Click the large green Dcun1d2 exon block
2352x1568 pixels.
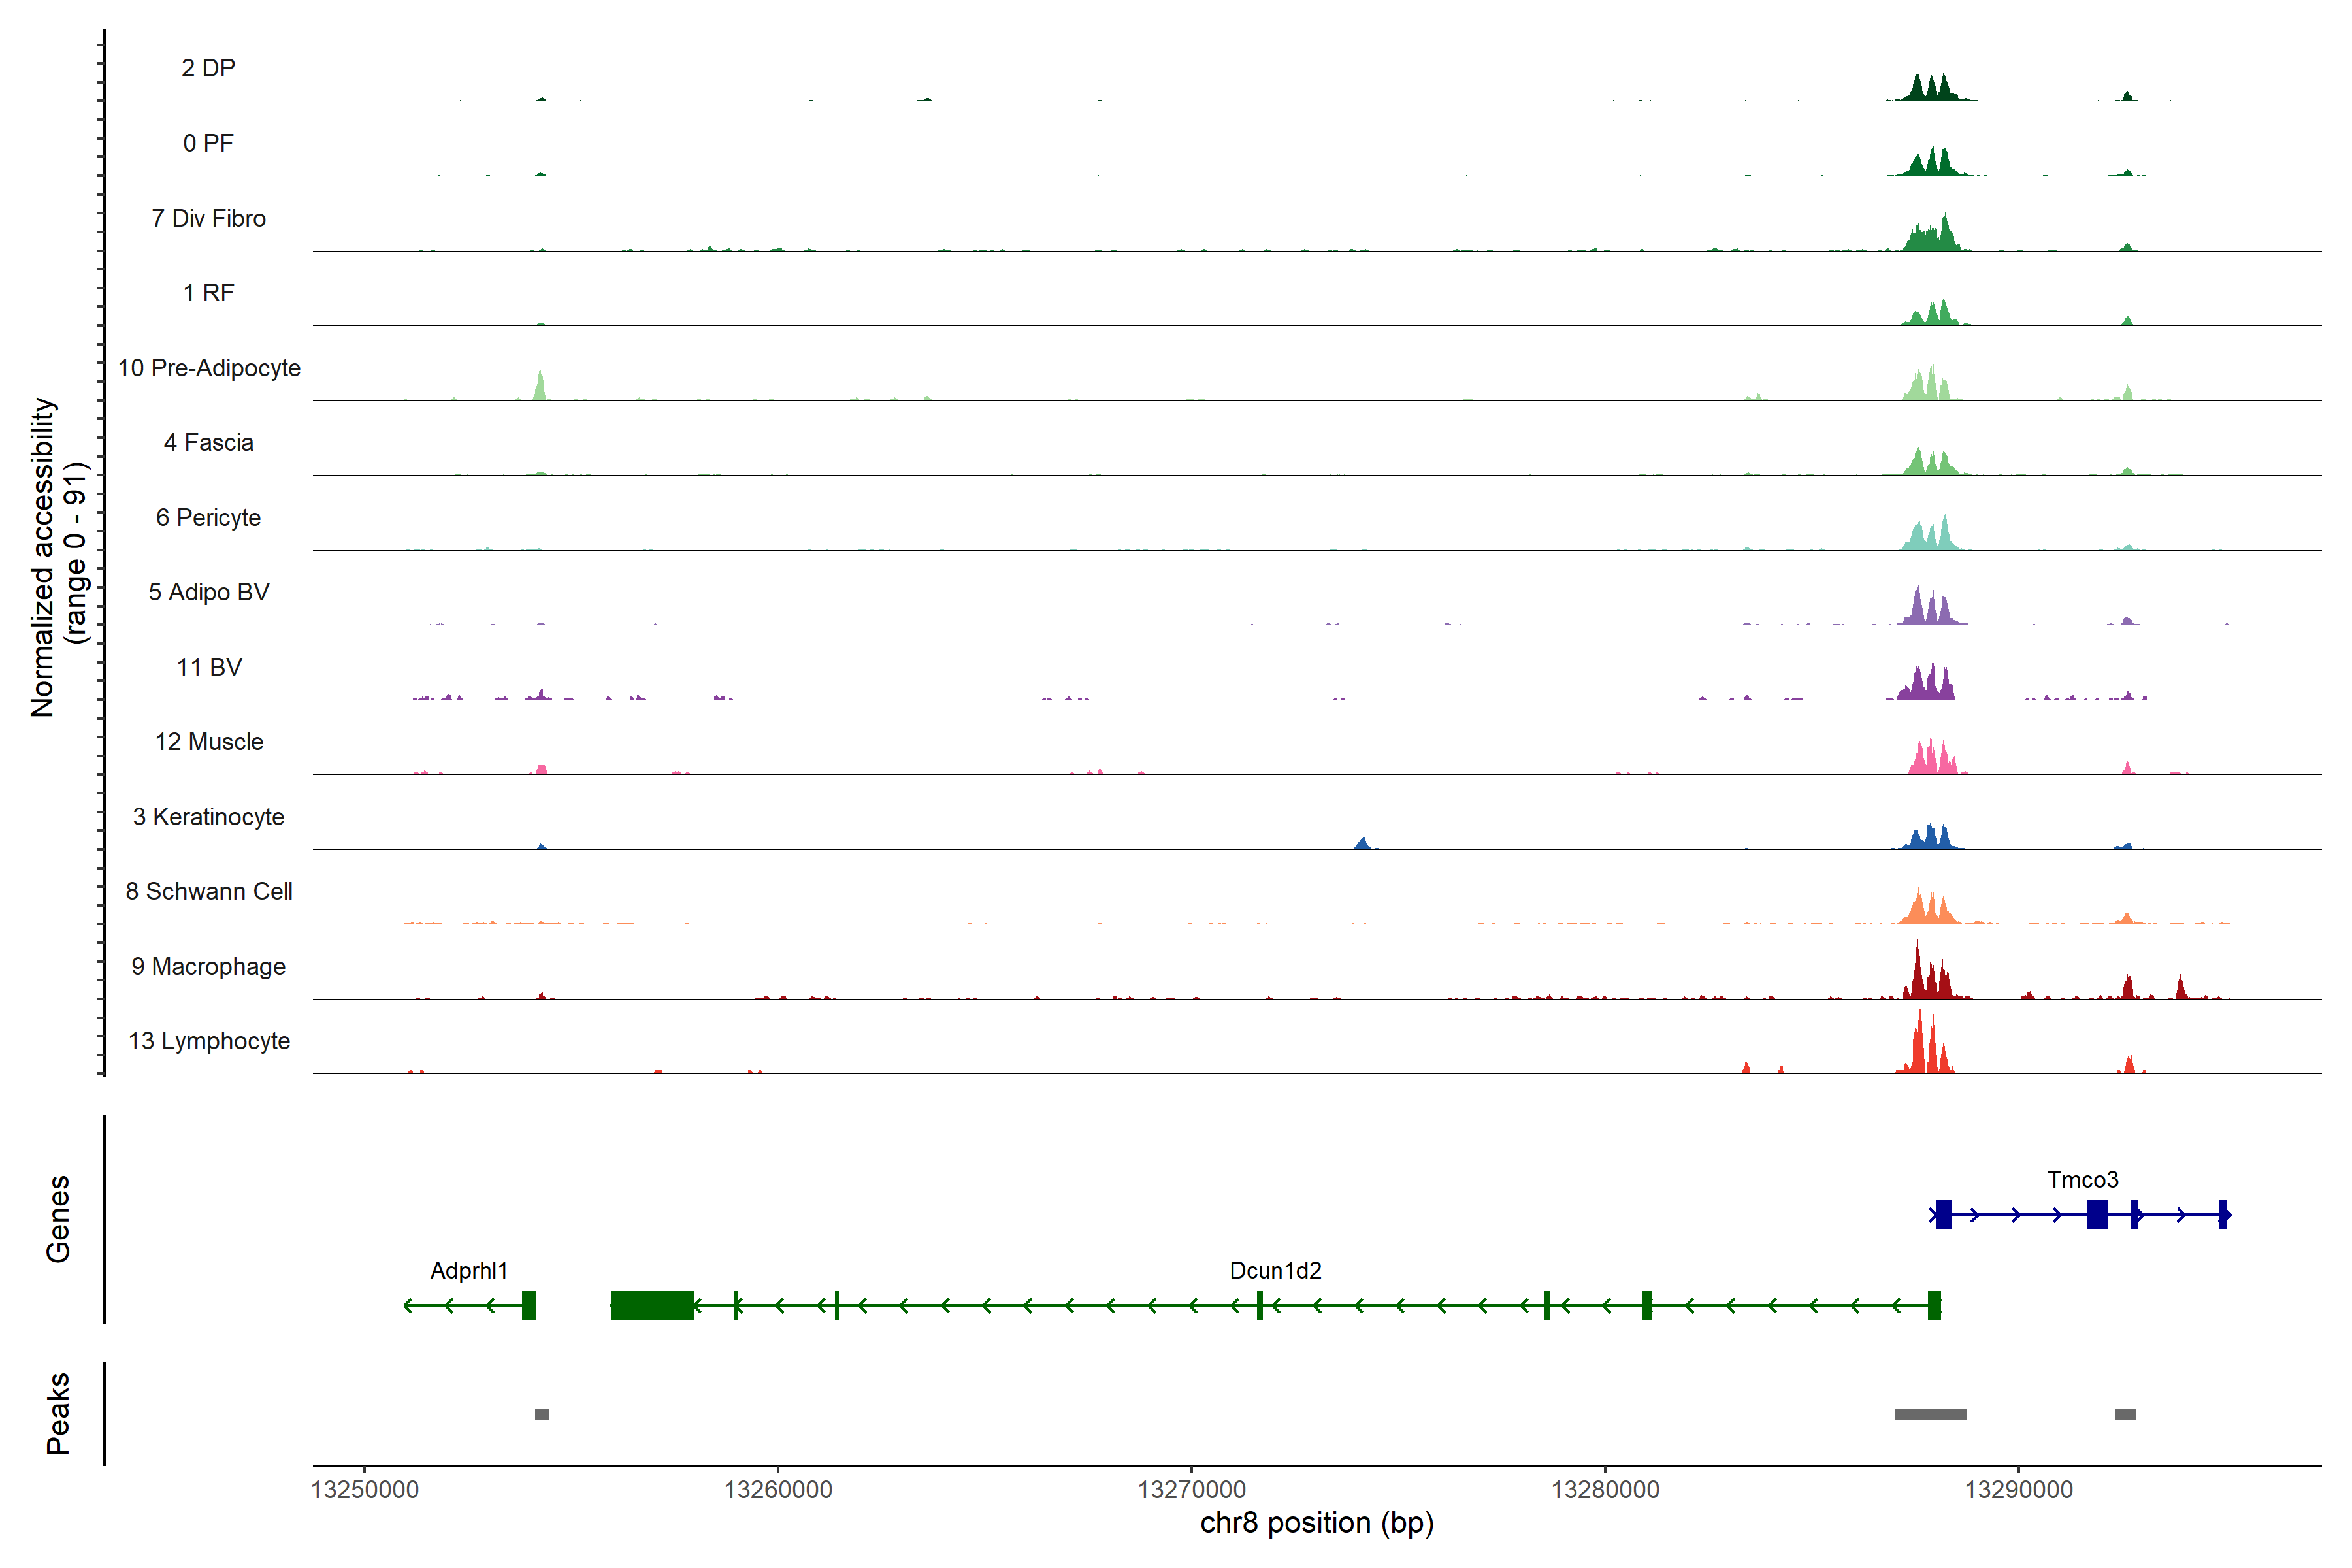pyautogui.click(x=652, y=1305)
